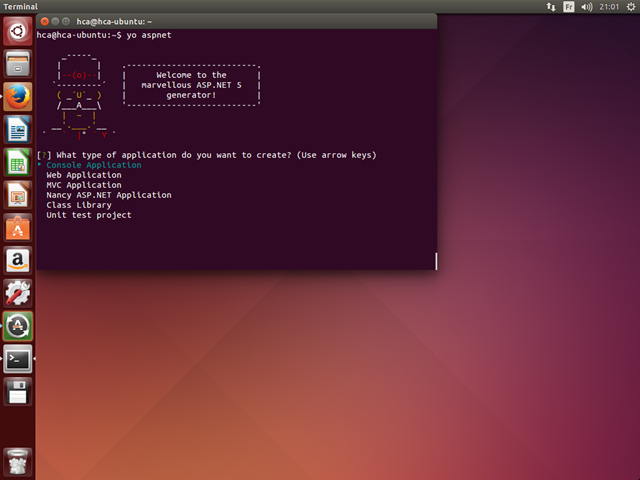The height and width of the screenshot is (480, 640).
Task: Click the 'Welcome to the' banner text
Action: pos(191,75)
